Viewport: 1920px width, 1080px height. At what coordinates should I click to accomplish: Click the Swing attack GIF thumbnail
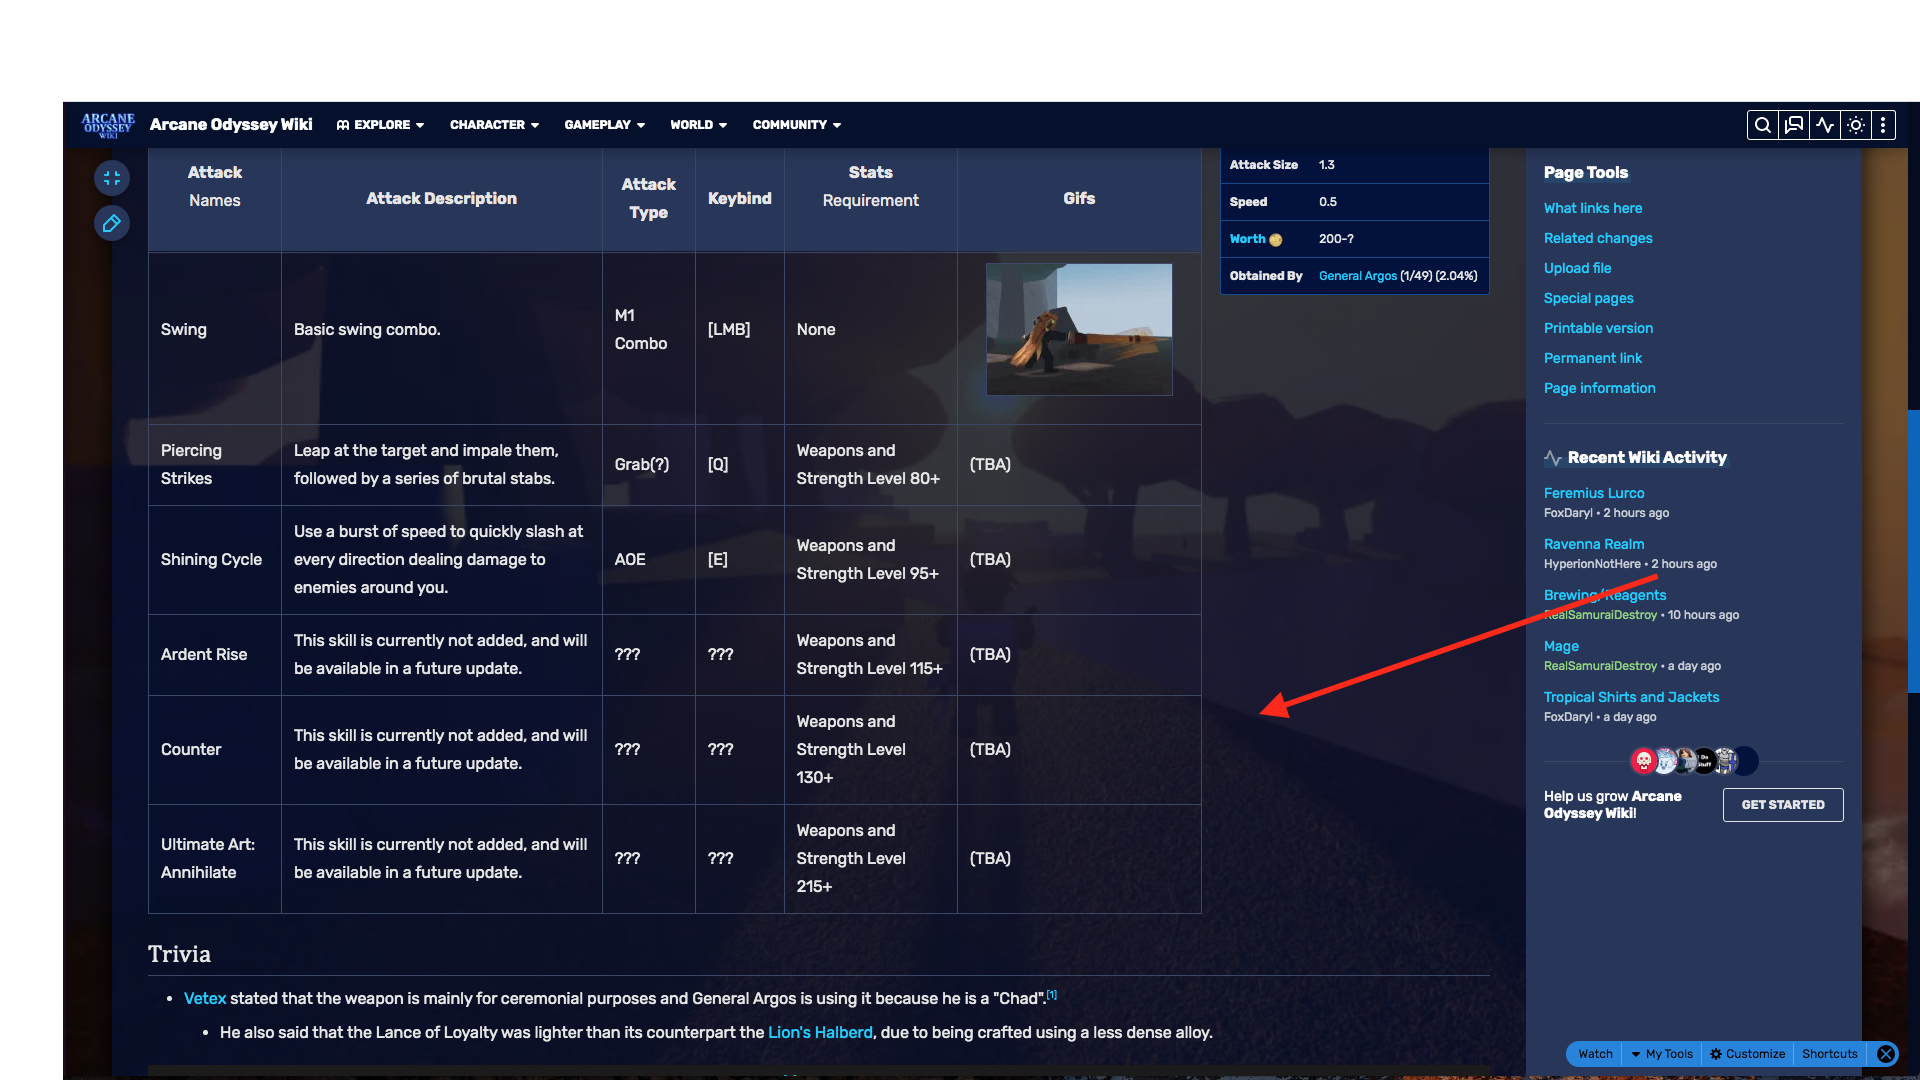(x=1079, y=327)
